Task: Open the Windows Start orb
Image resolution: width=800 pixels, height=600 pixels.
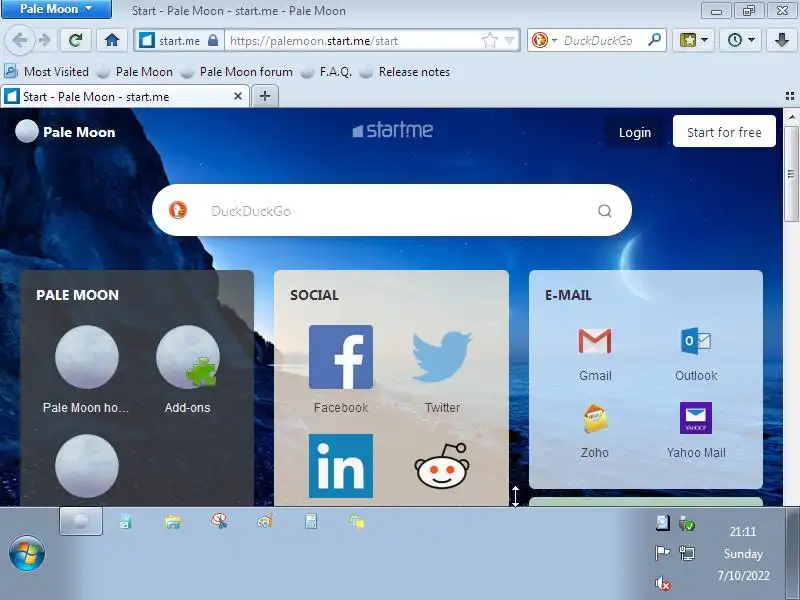Action: [27, 553]
